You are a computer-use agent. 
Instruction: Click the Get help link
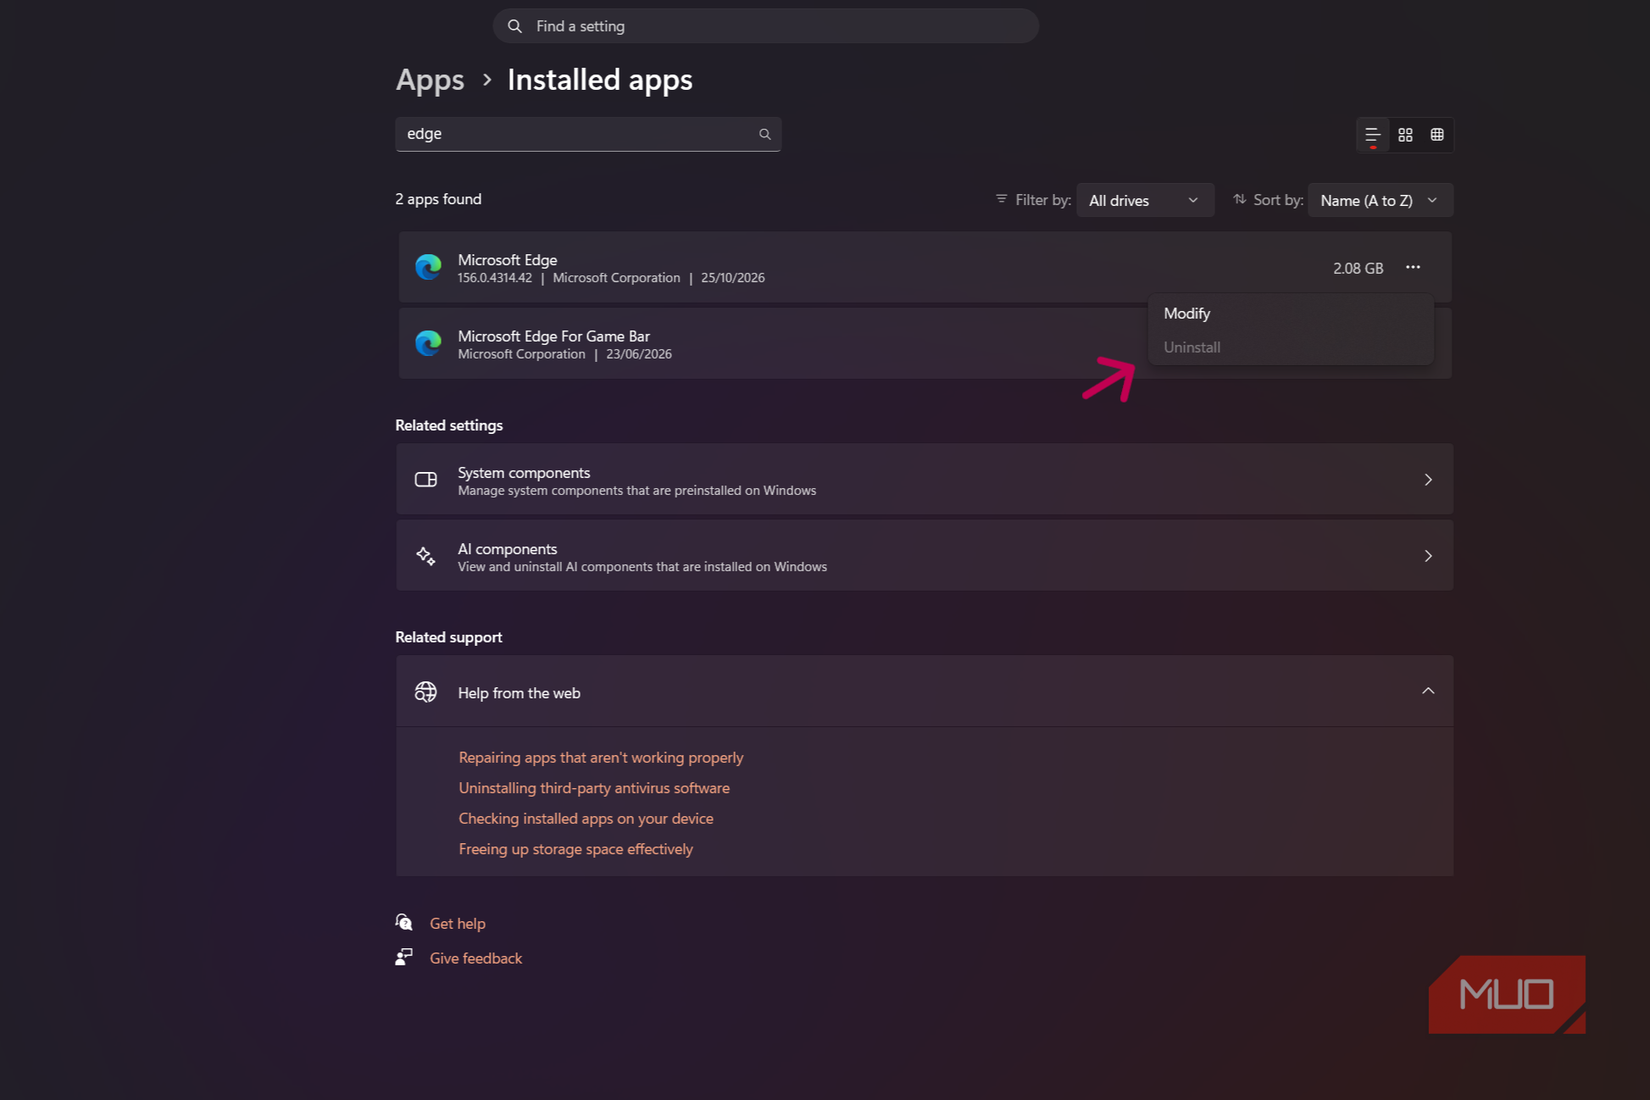(458, 923)
